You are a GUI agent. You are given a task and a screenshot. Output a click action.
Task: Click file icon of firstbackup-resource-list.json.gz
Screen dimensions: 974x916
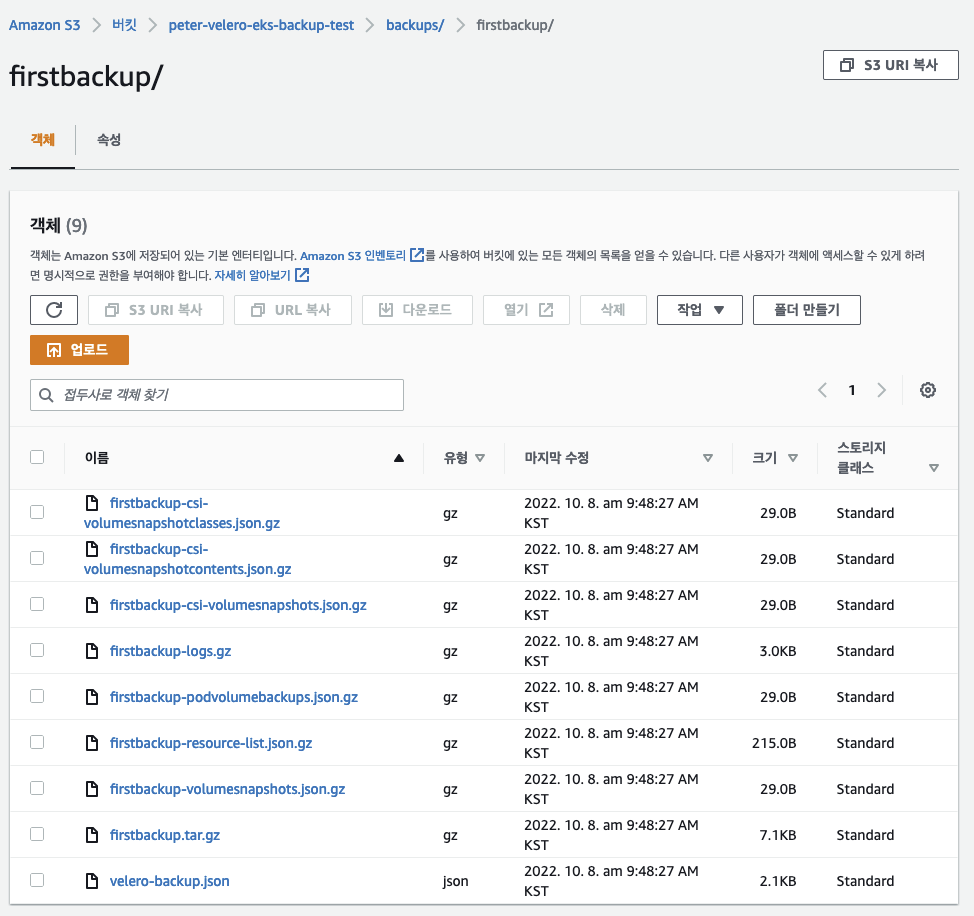tap(92, 743)
